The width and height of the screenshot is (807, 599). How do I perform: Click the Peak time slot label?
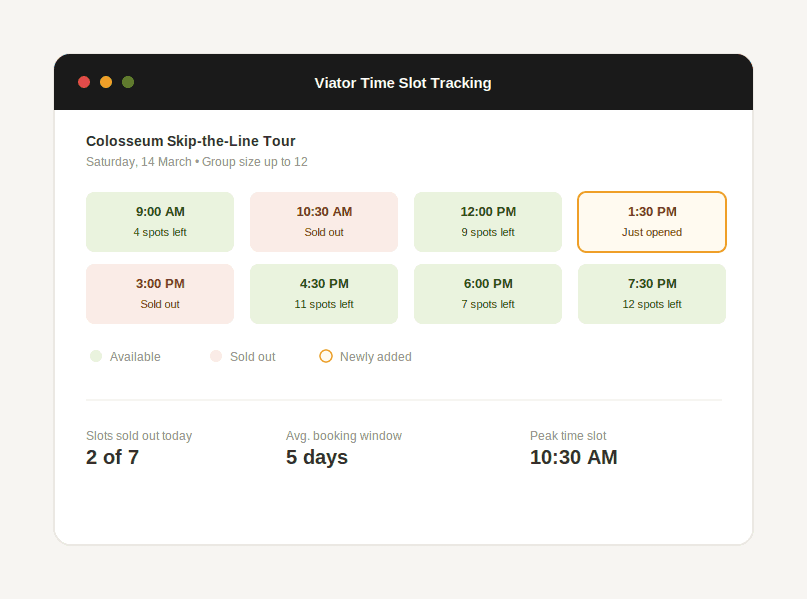tap(568, 436)
